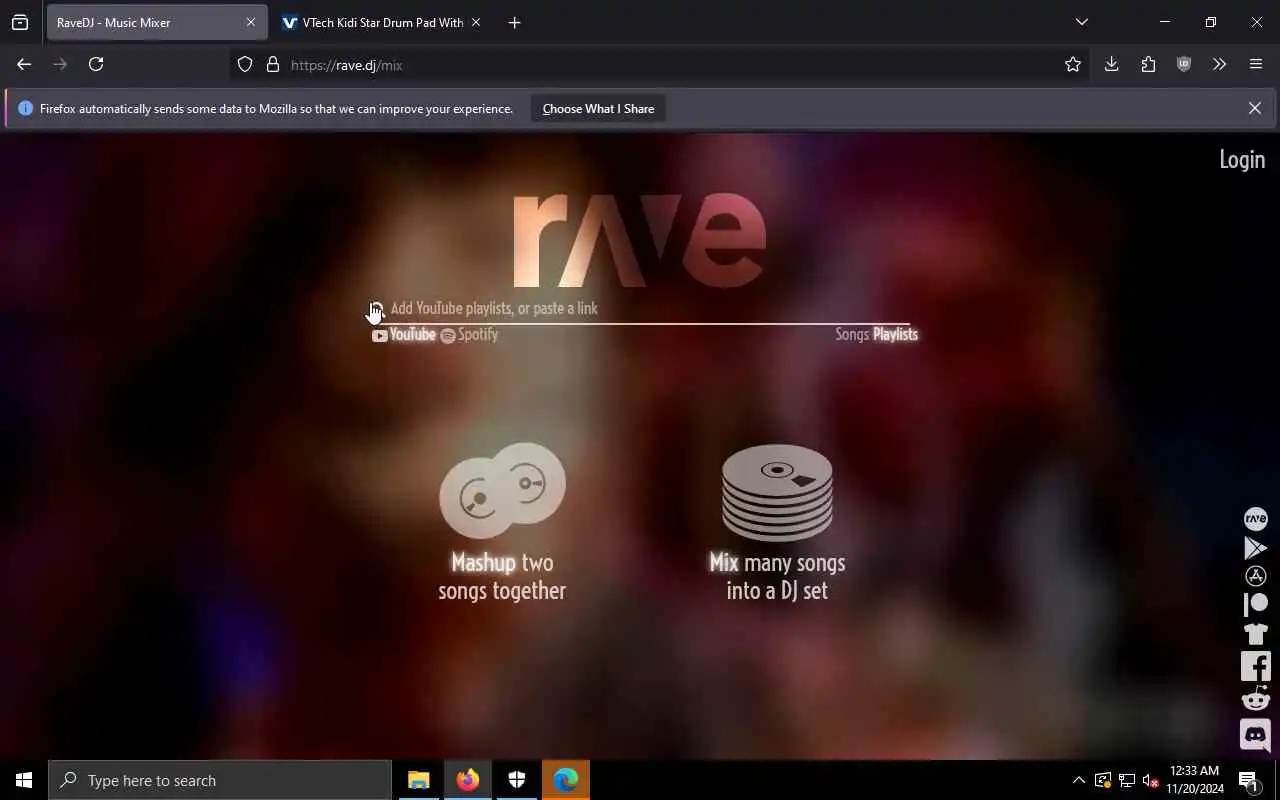1280x800 pixels.
Task: Open the Reddit icon link
Action: [1255, 699]
